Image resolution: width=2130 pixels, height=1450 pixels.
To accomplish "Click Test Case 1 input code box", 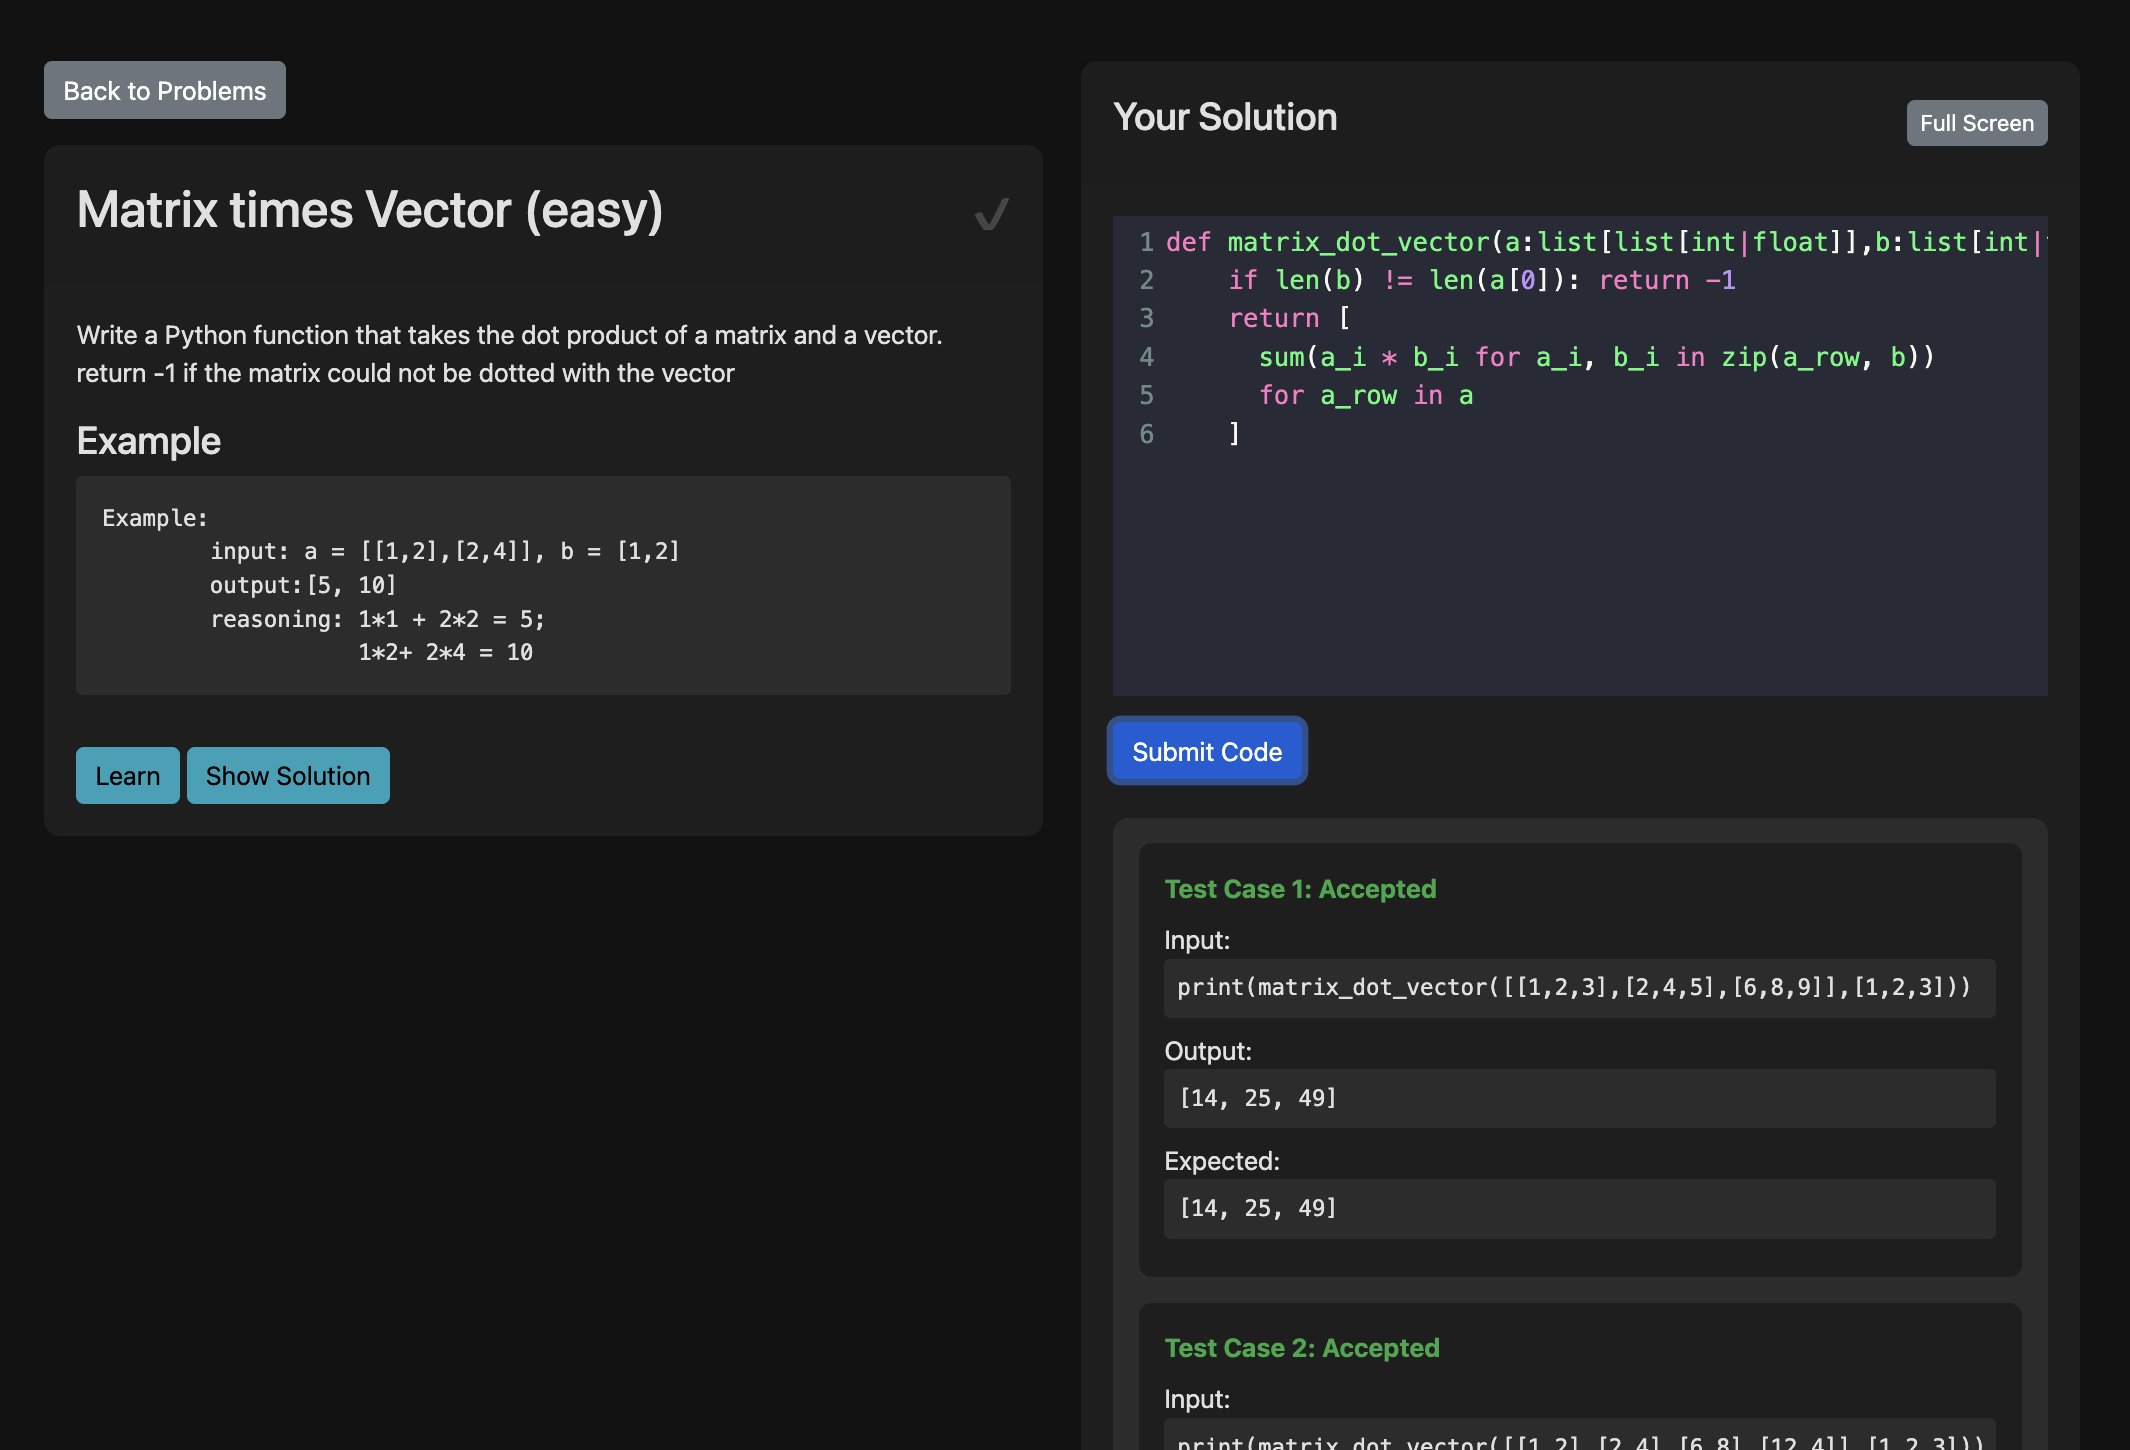I will (x=1579, y=988).
